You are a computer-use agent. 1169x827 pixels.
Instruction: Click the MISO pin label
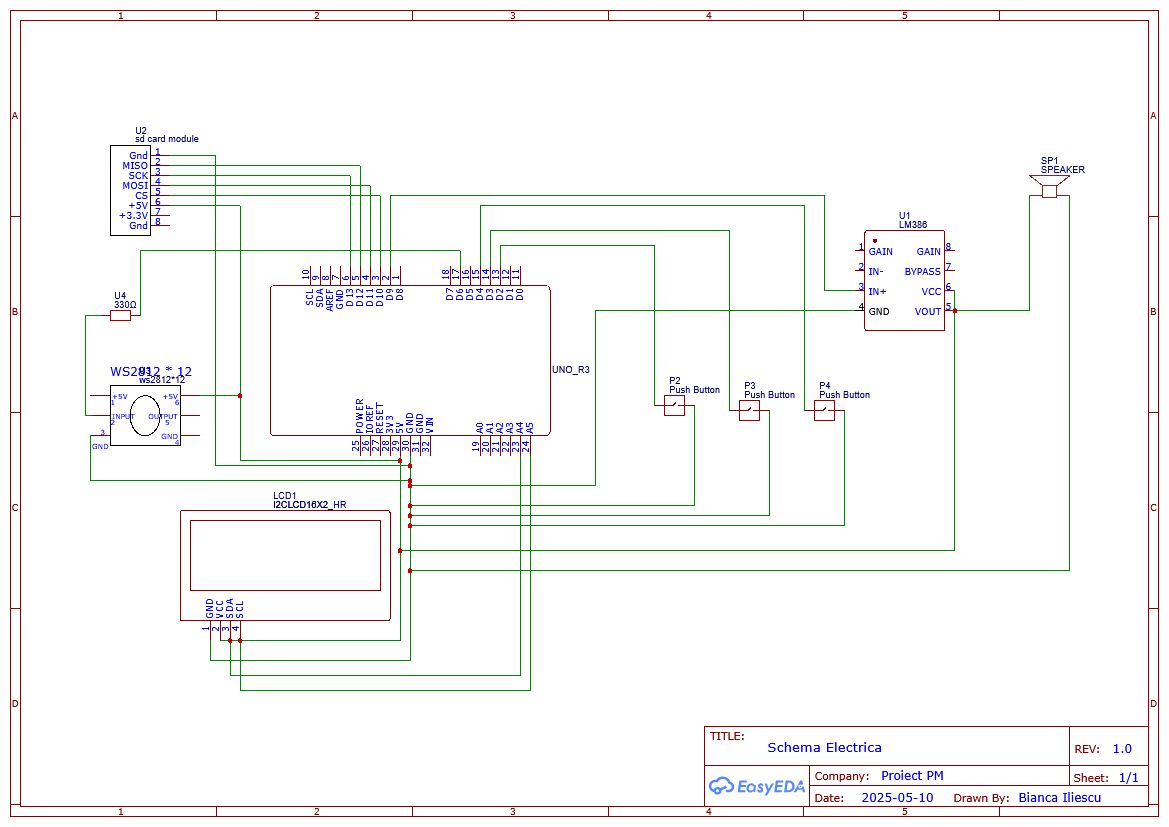coord(135,166)
